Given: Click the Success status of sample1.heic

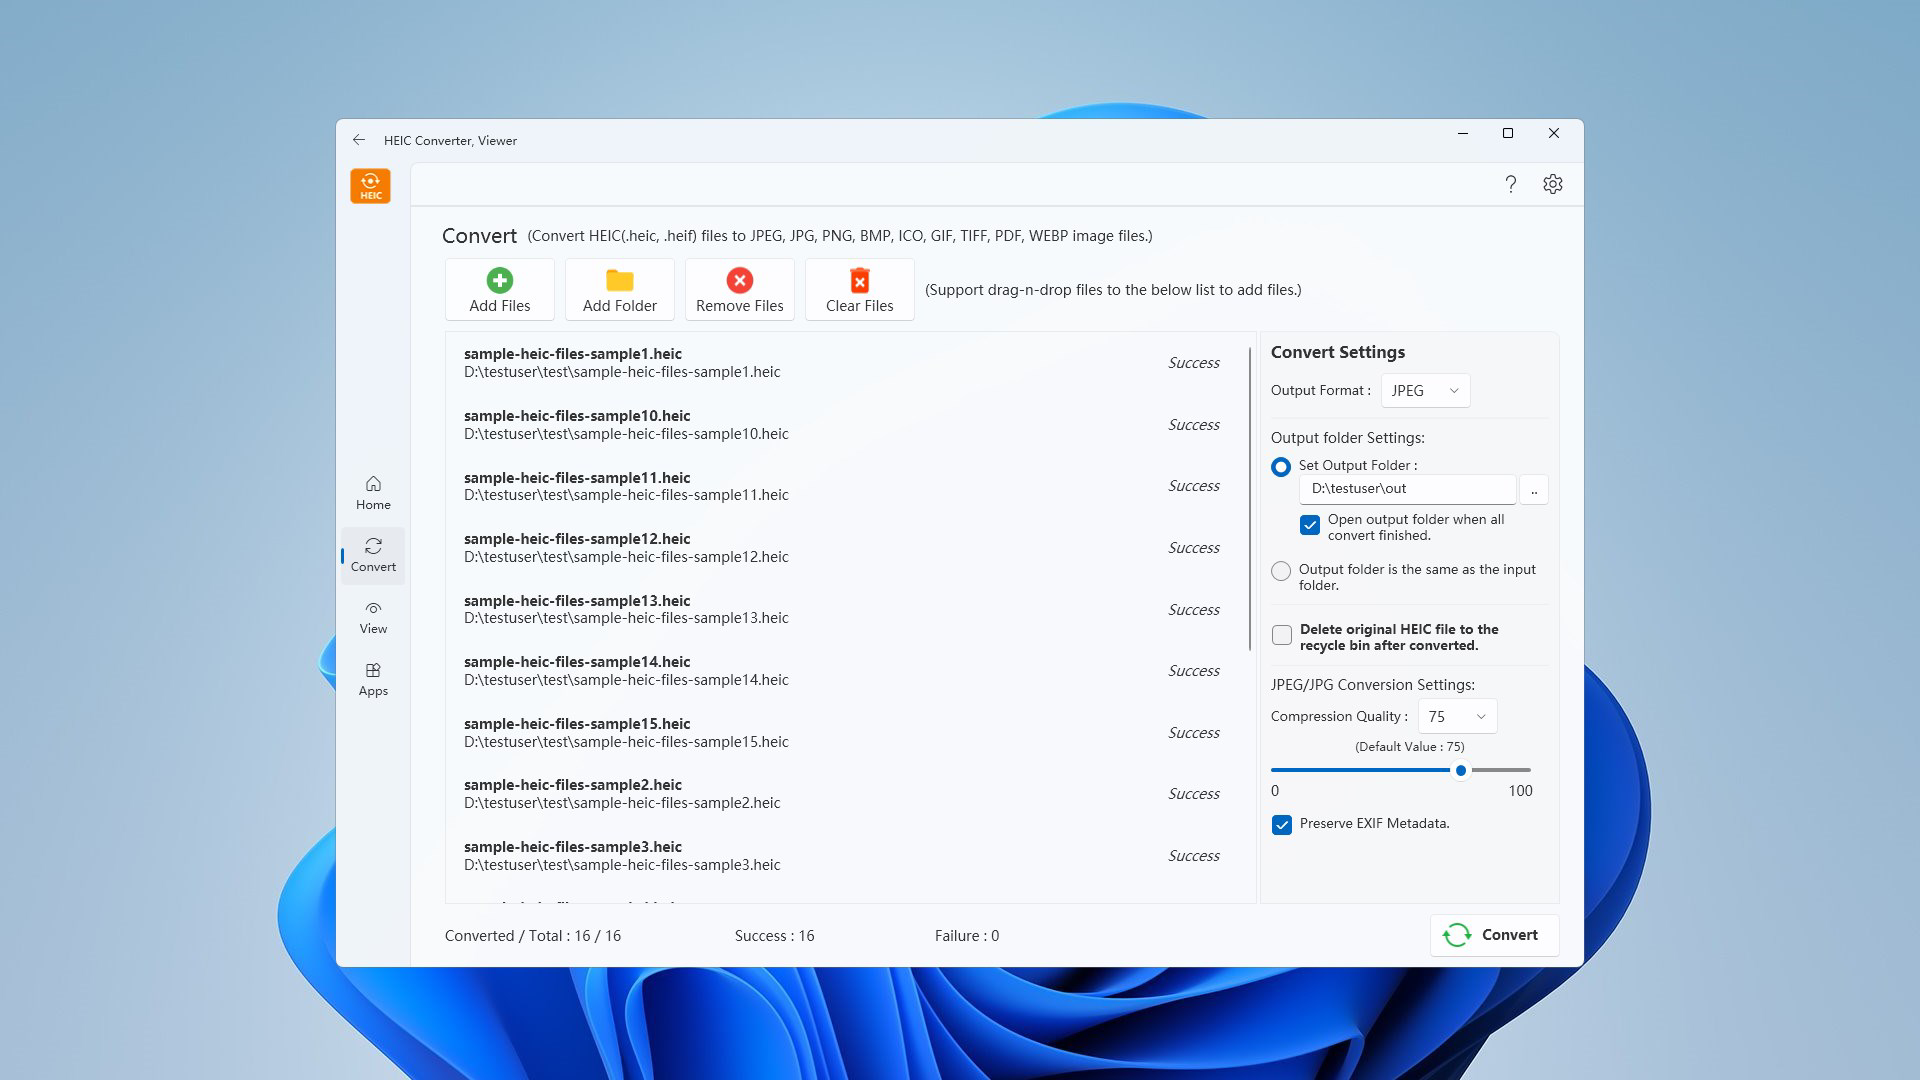Looking at the screenshot, I should pos(1194,363).
